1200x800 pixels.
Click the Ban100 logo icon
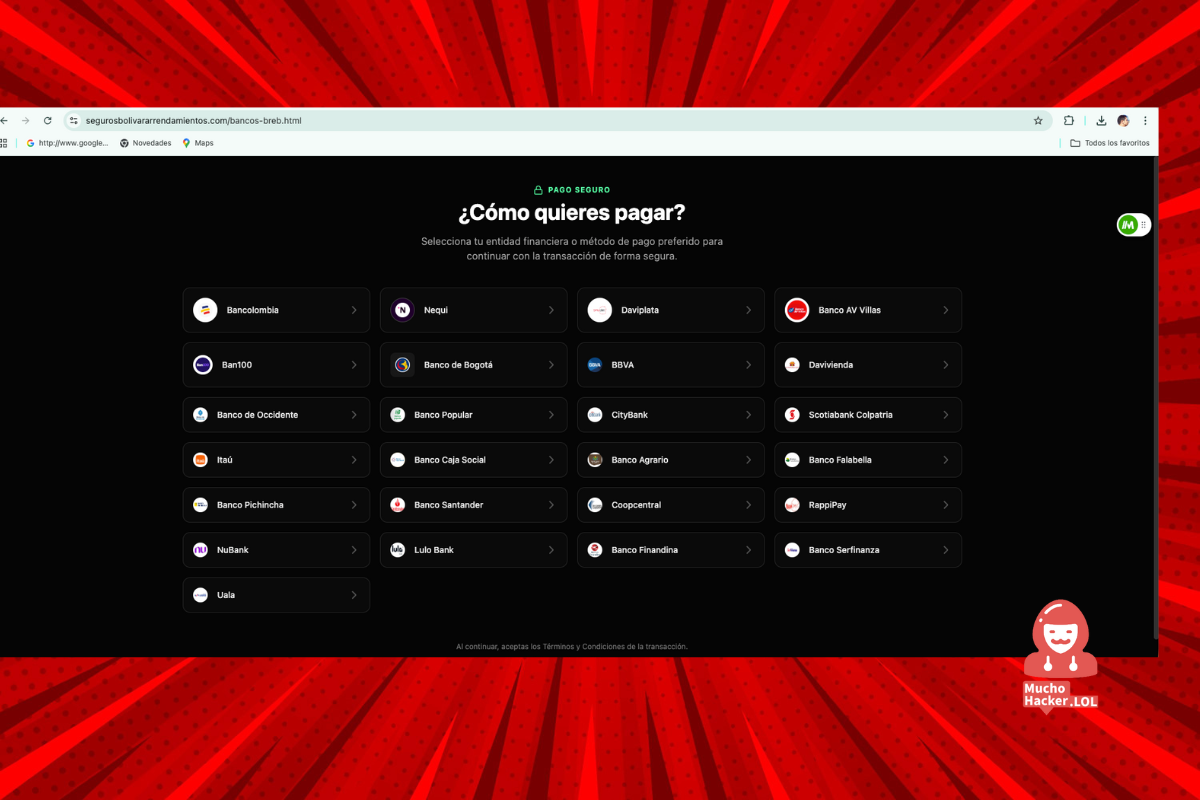click(x=203, y=365)
